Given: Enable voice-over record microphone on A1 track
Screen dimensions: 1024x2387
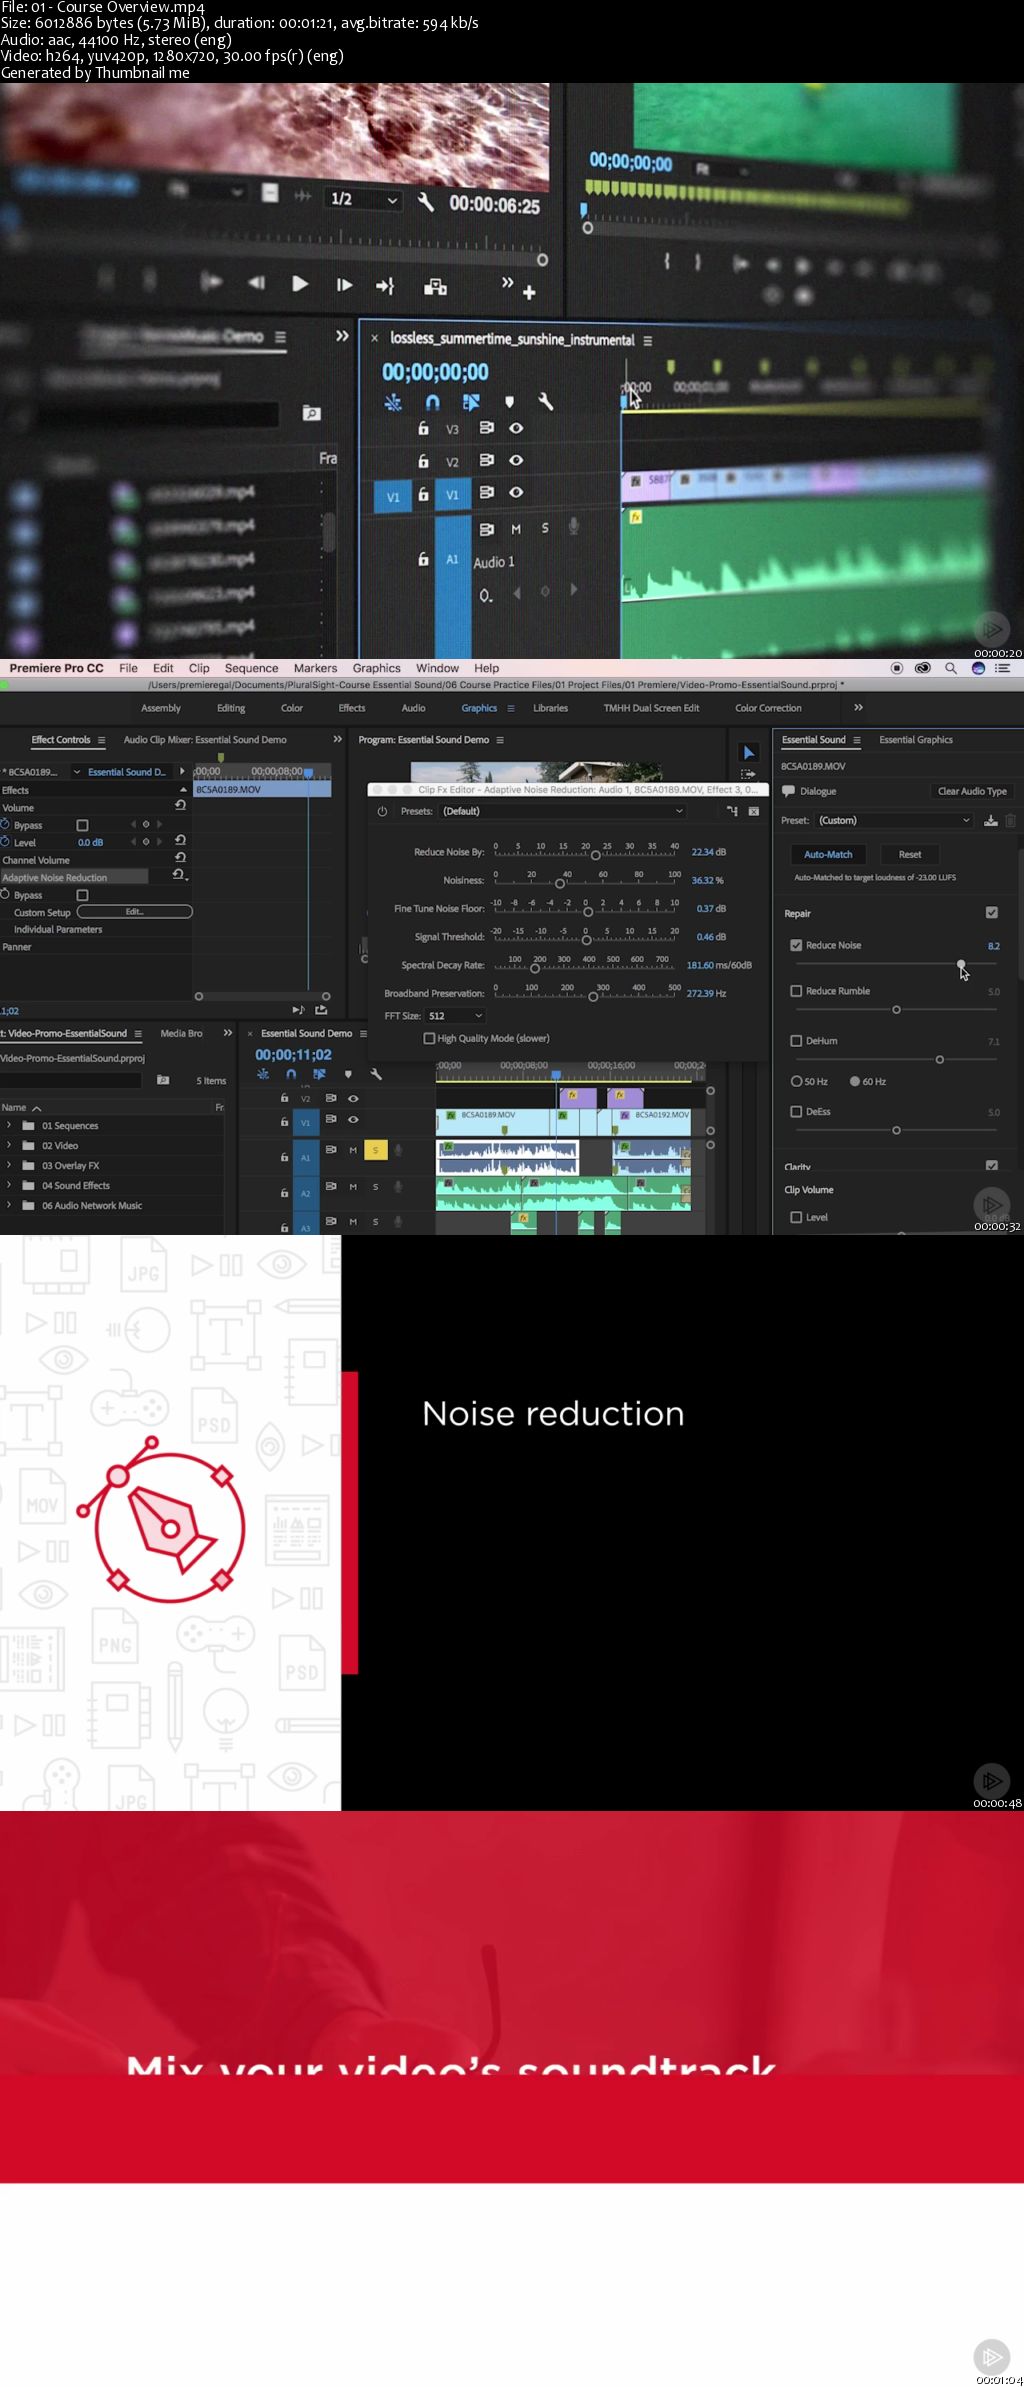Looking at the screenshot, I should pyautogui.click(x=398, y=1150).
